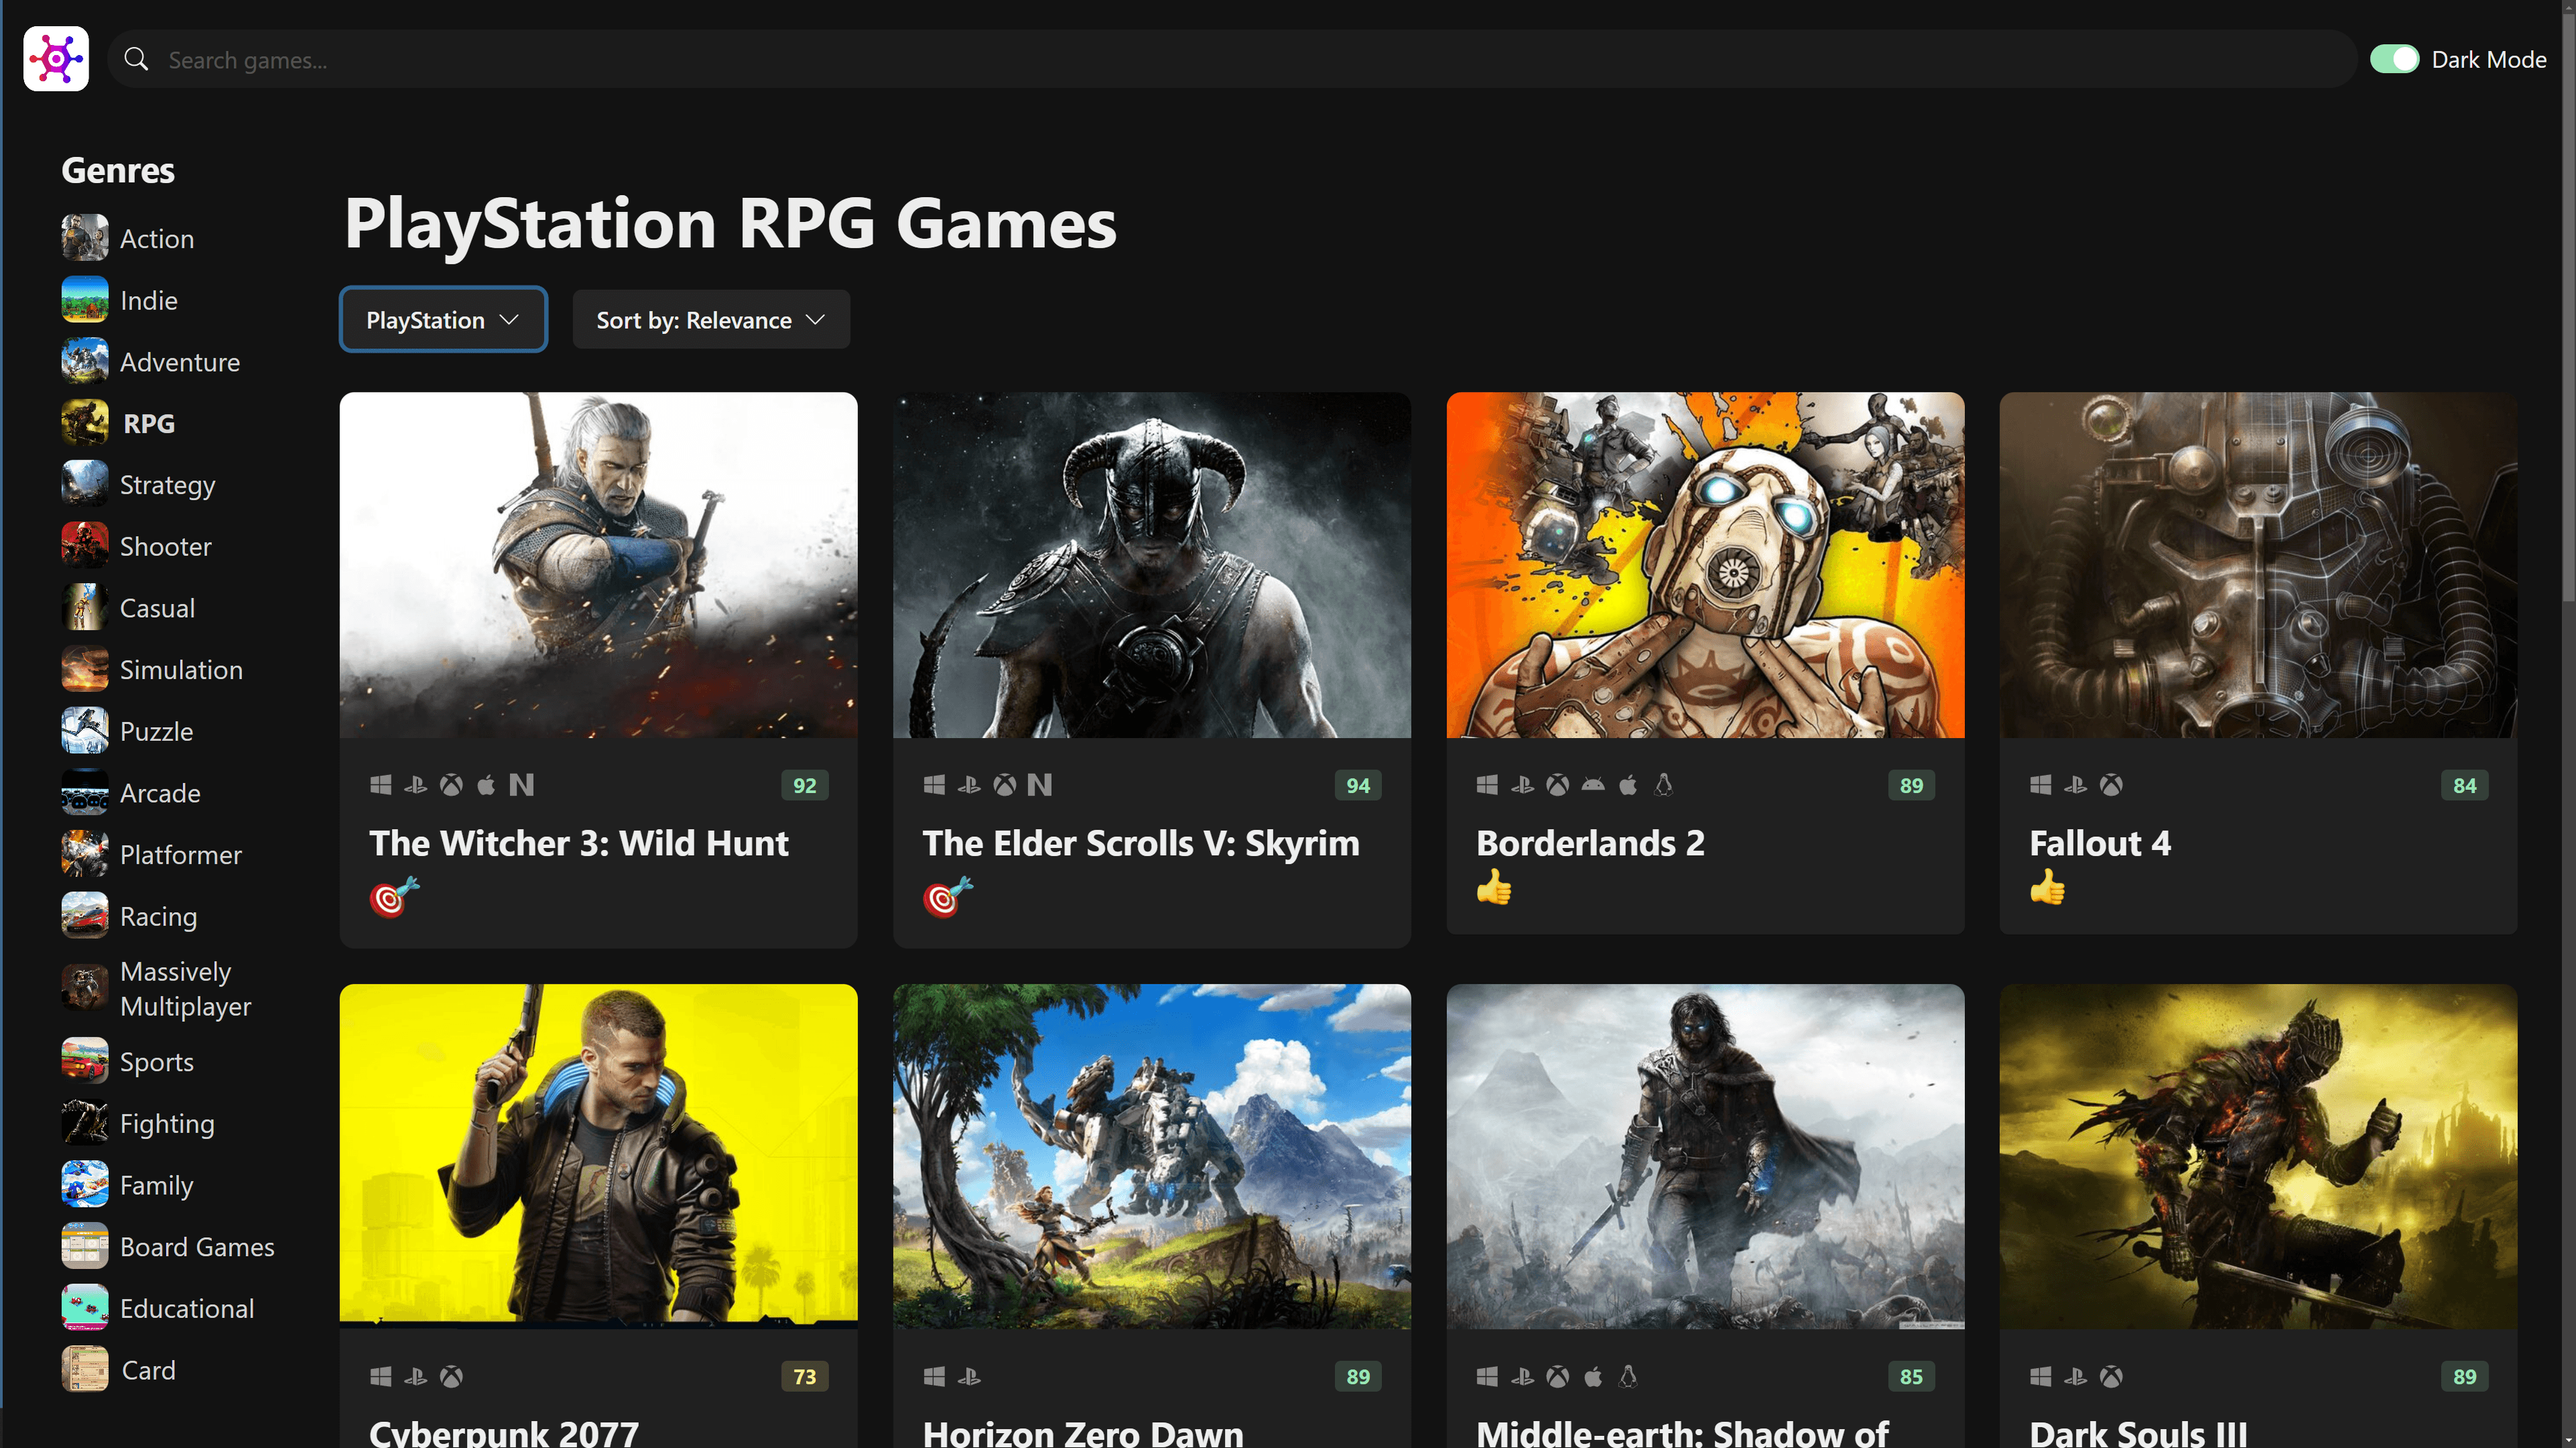Open the Educational genre link
The height and width of the screenshot is (1448, 2576).
(x=187, y=1309)
